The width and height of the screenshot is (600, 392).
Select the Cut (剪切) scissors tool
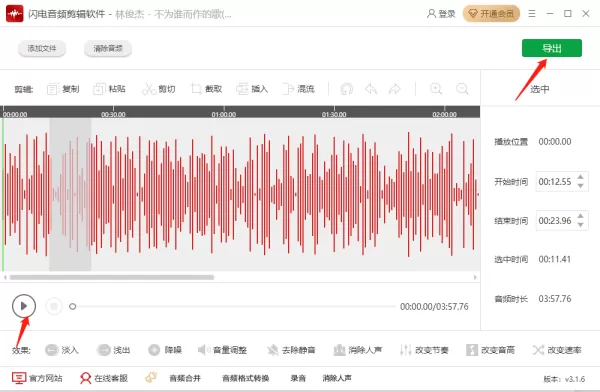point(159,89)
